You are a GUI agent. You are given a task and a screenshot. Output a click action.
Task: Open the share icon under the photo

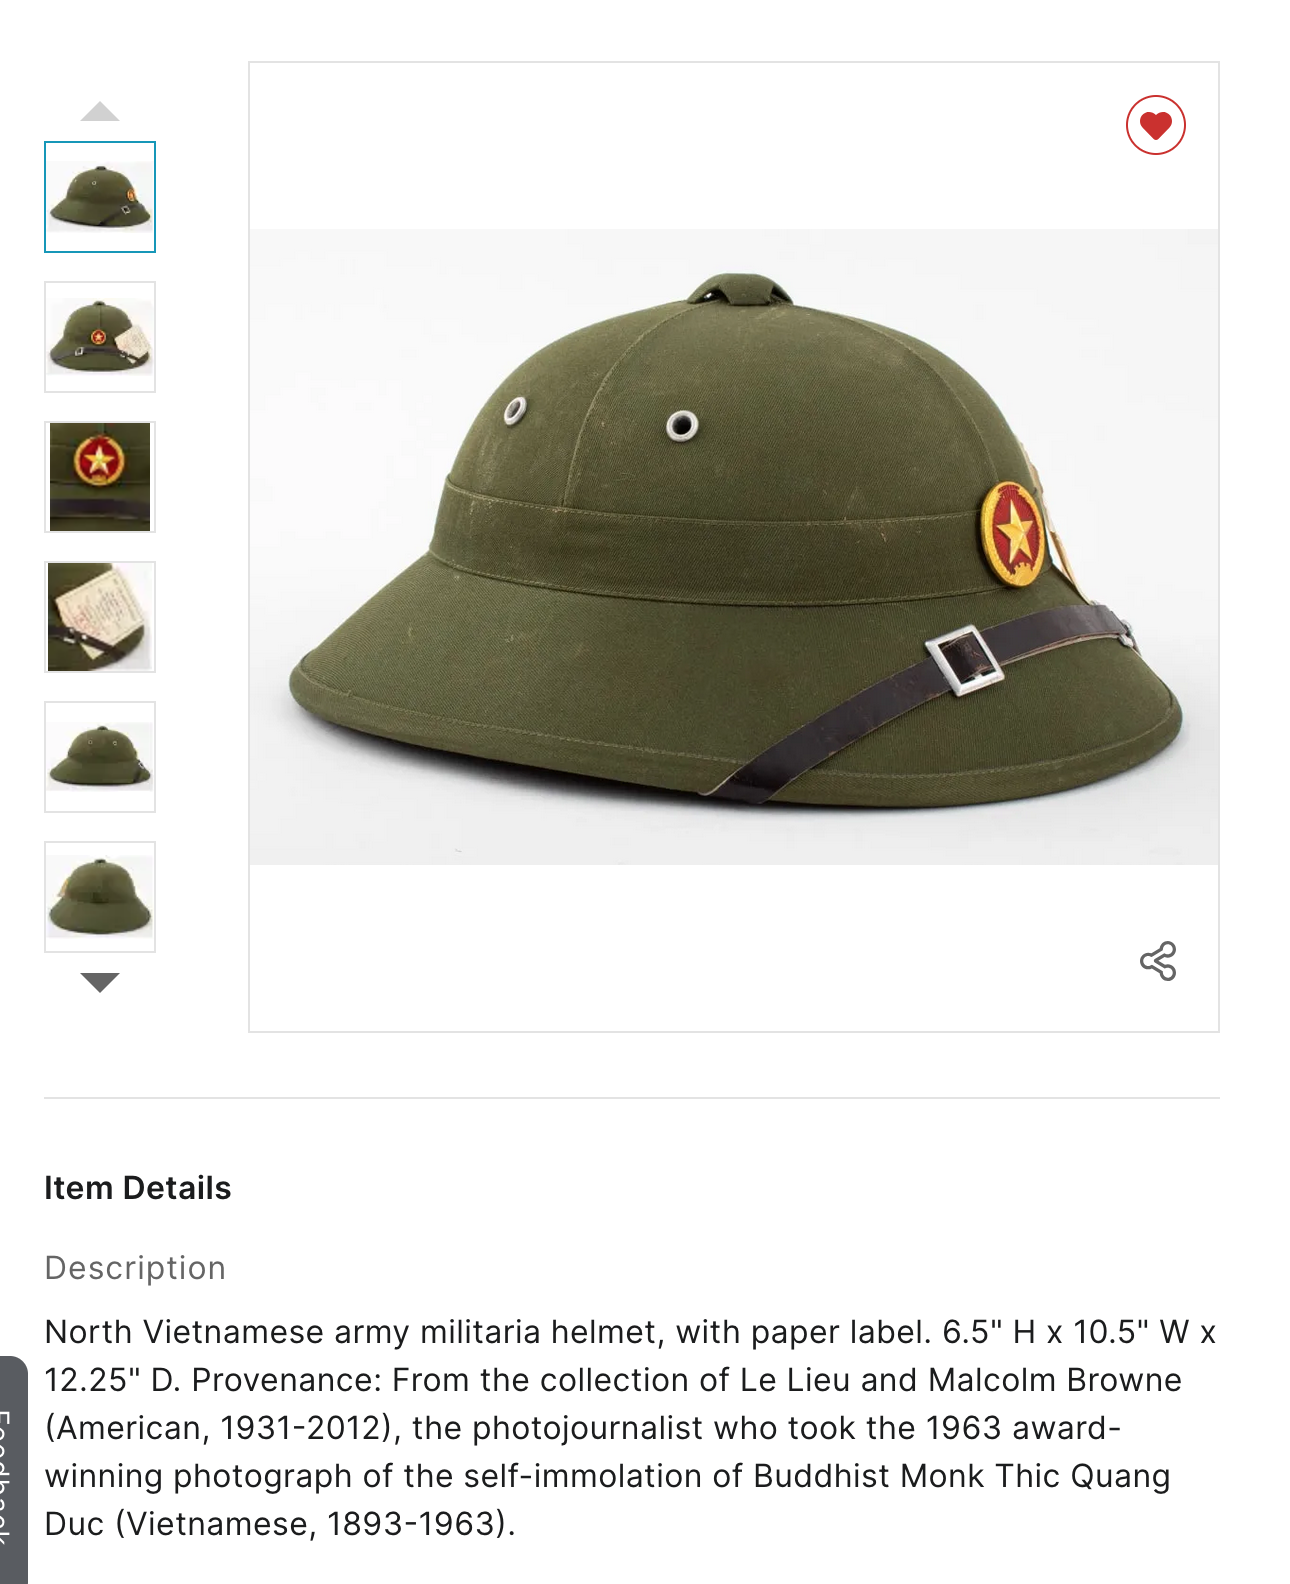coord(1158,961)
